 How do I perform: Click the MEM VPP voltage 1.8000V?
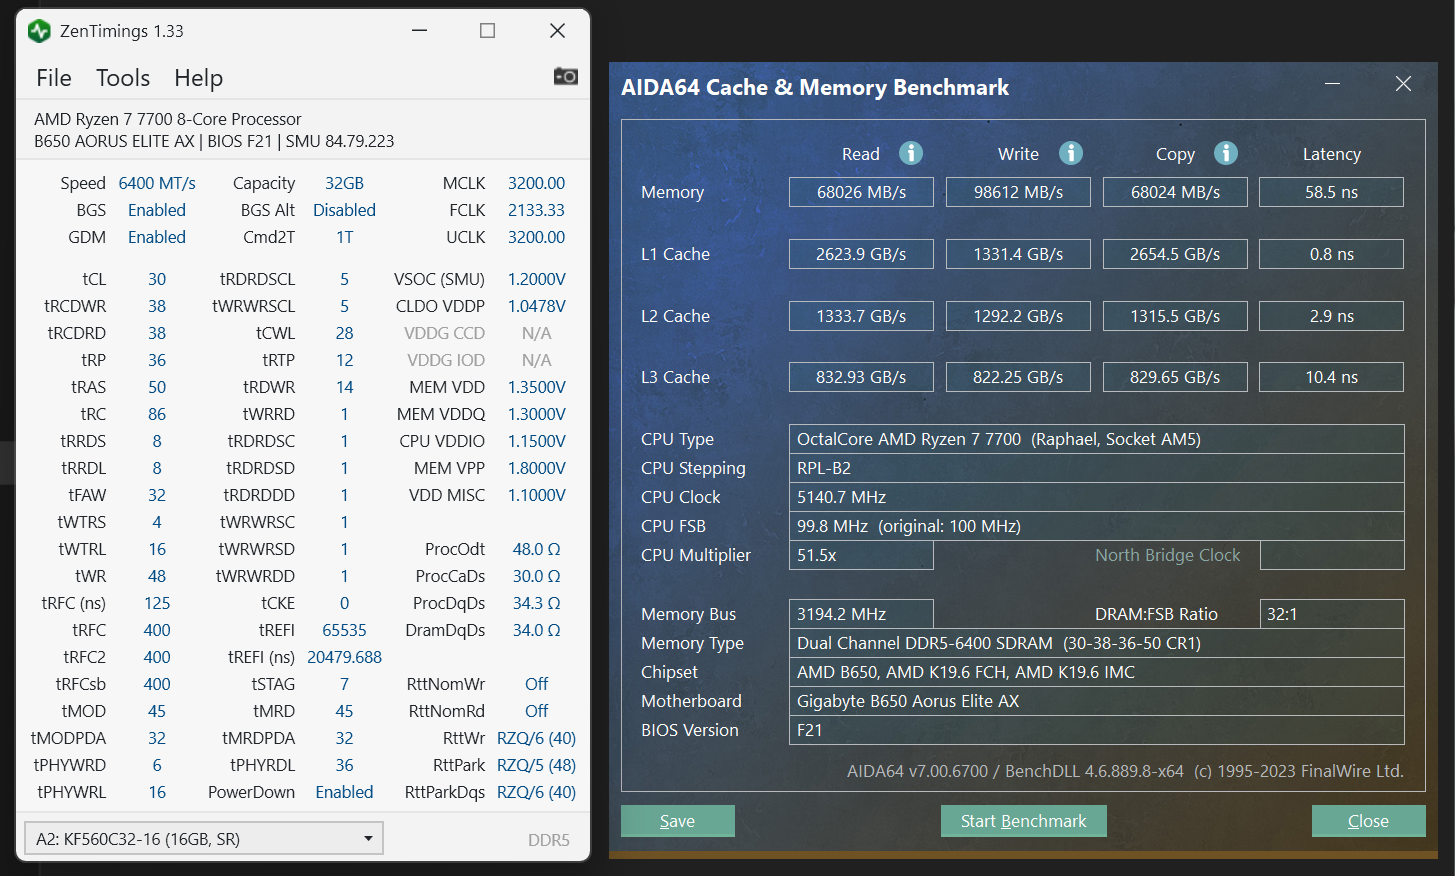click(536, 468)
